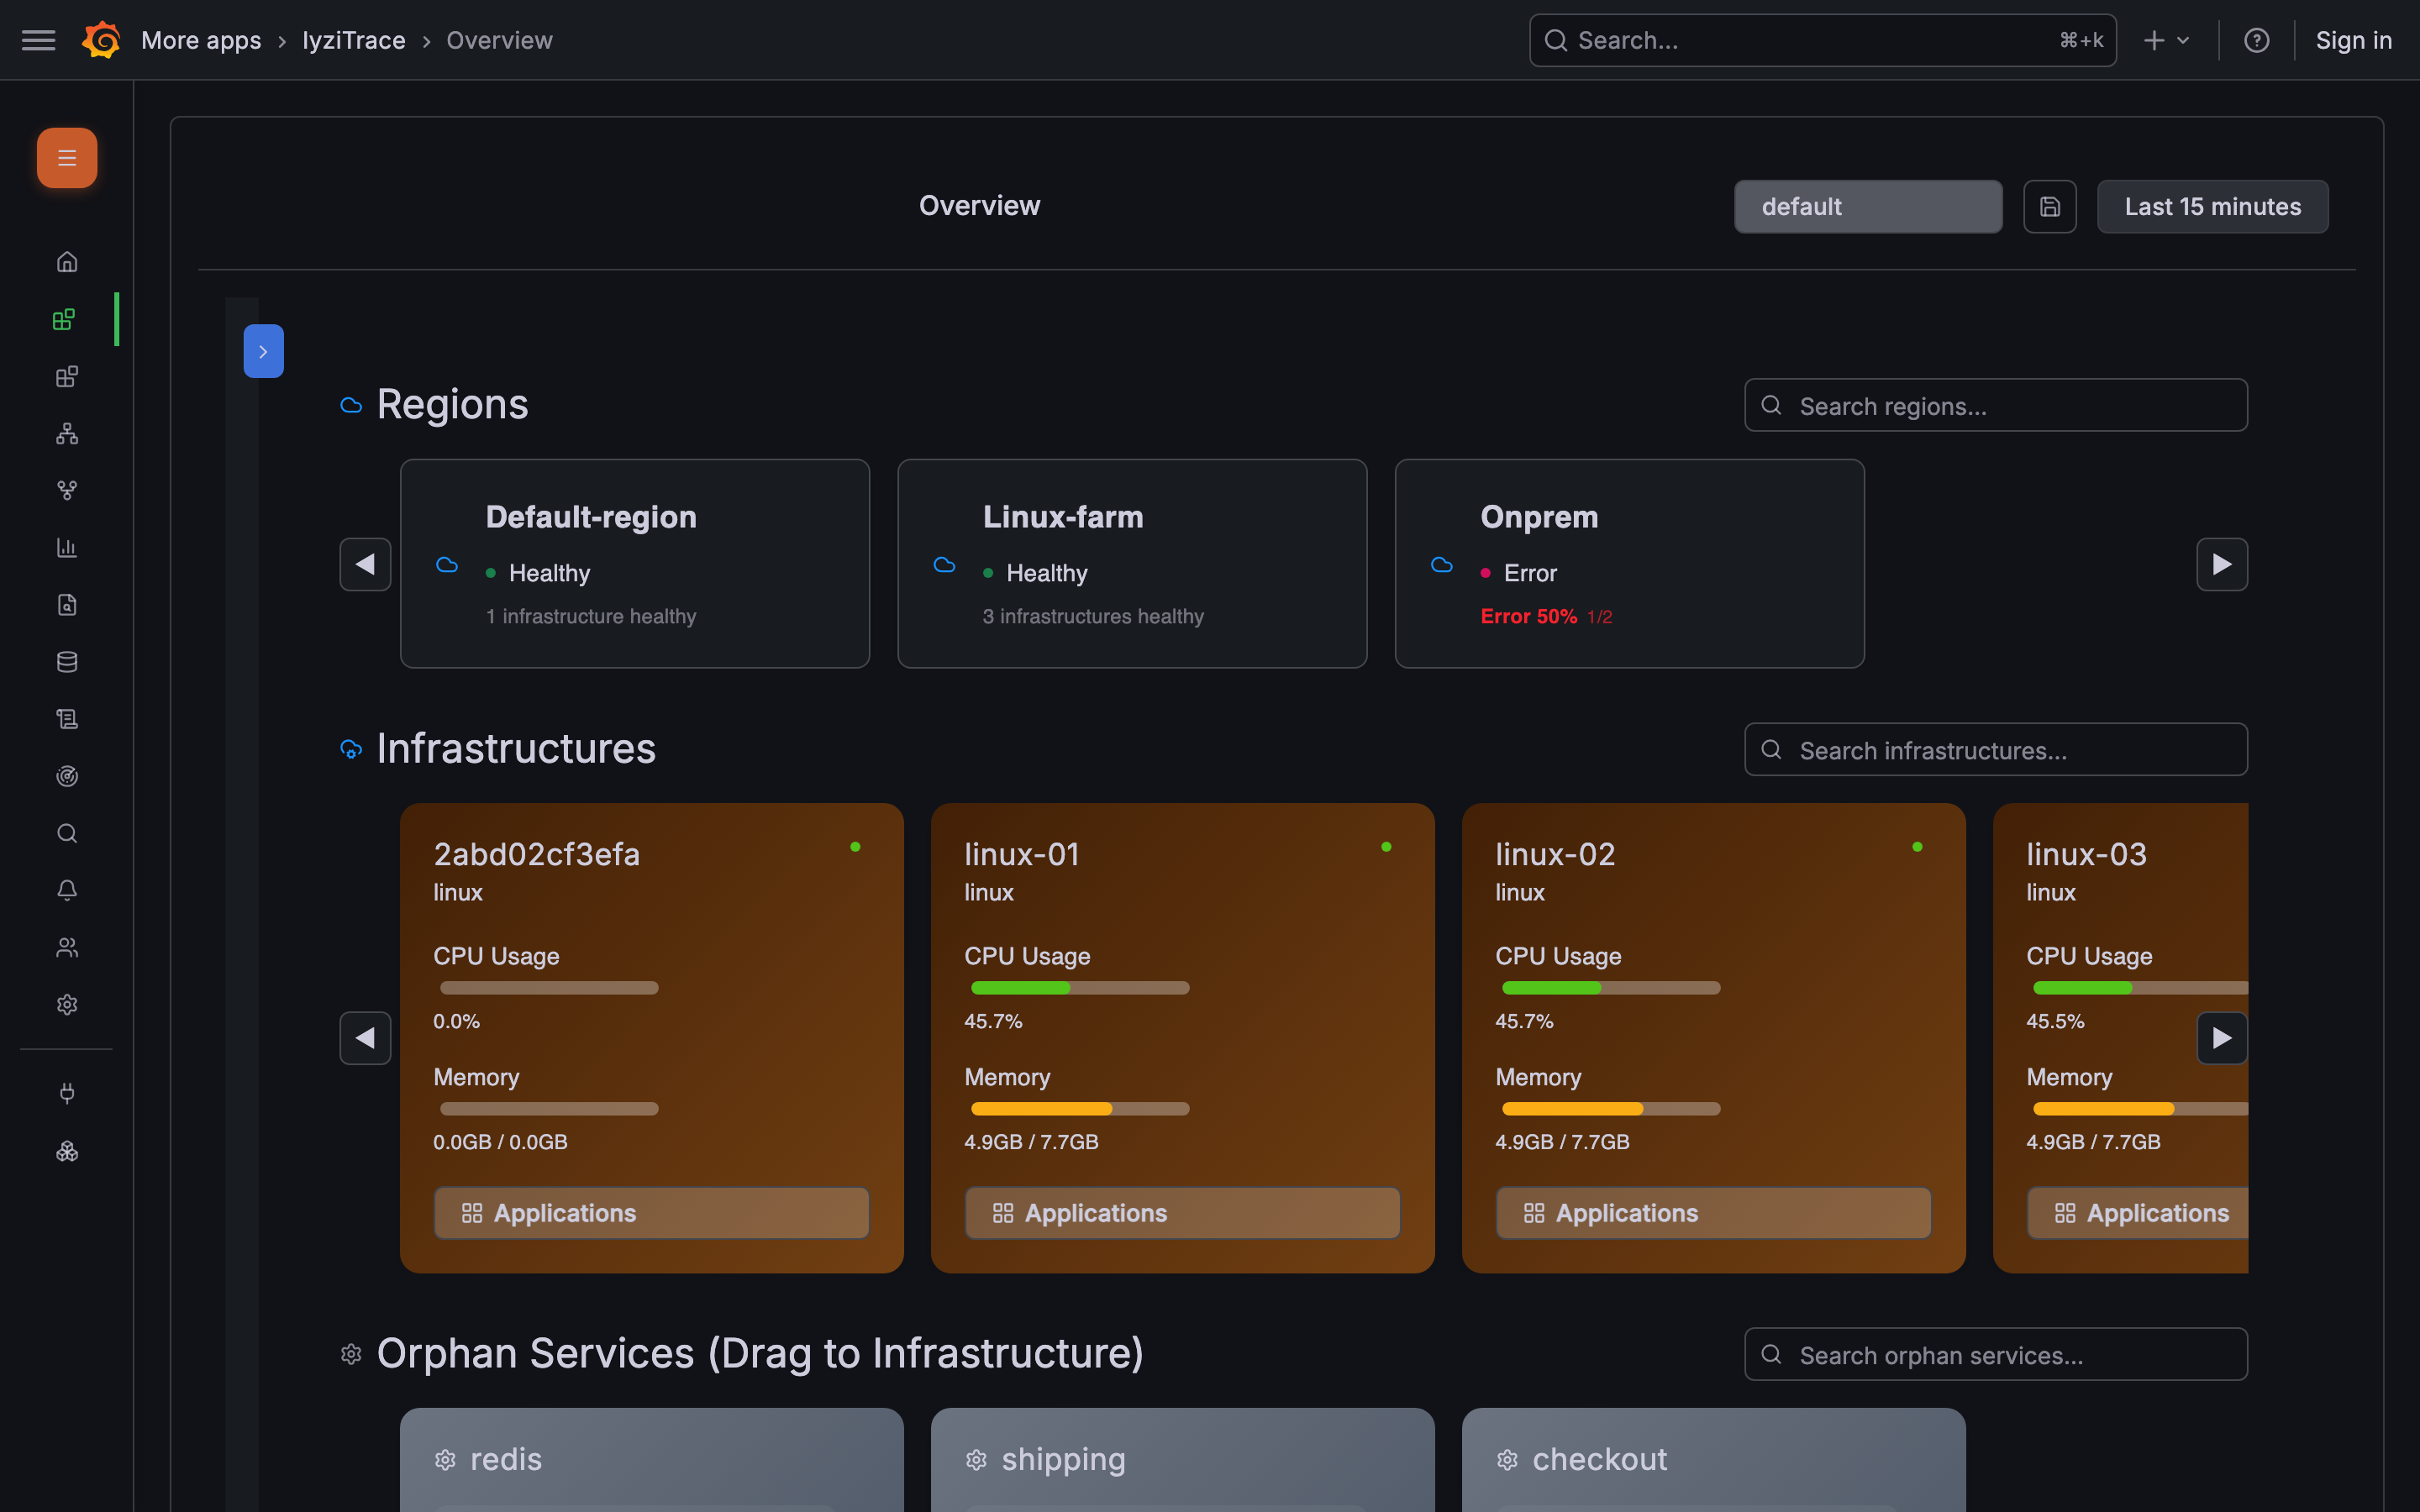Focus the top Search field
The width and height of the screenshot is (2420, 1512).
(x=1822, y=40)
